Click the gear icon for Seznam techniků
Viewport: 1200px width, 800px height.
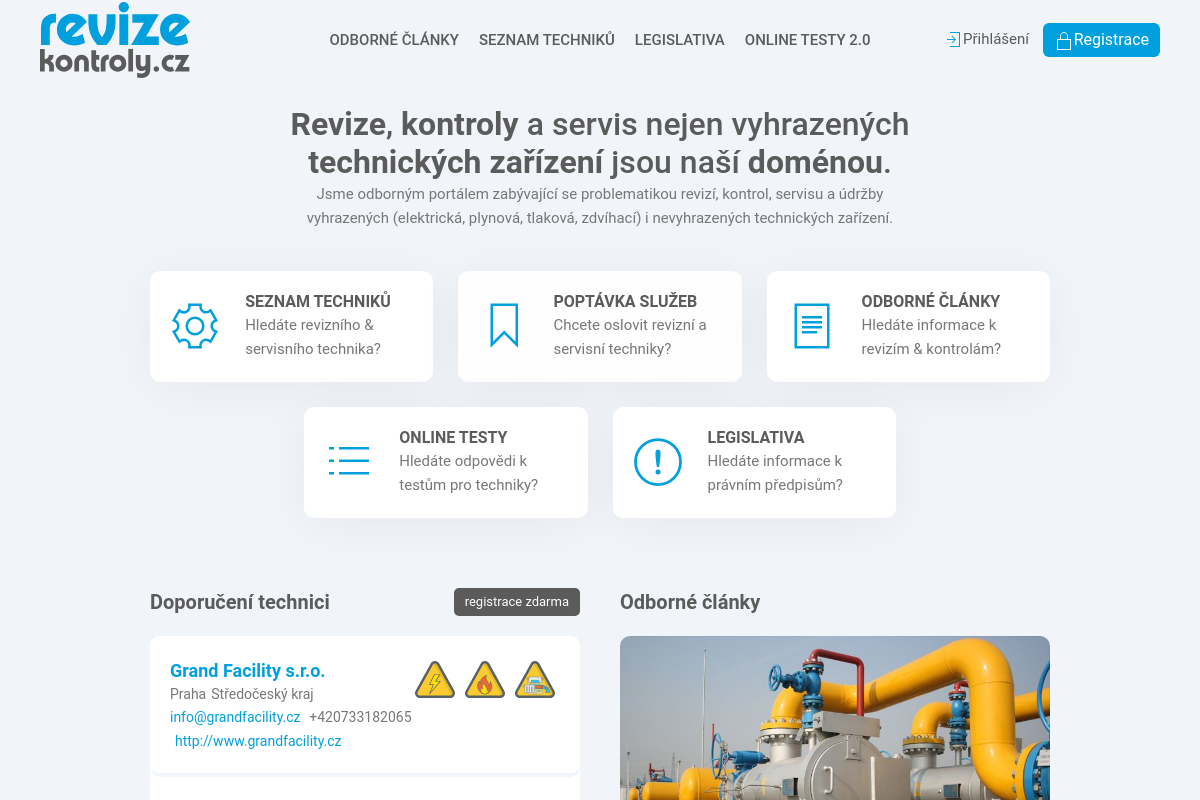tap(195, 326)
